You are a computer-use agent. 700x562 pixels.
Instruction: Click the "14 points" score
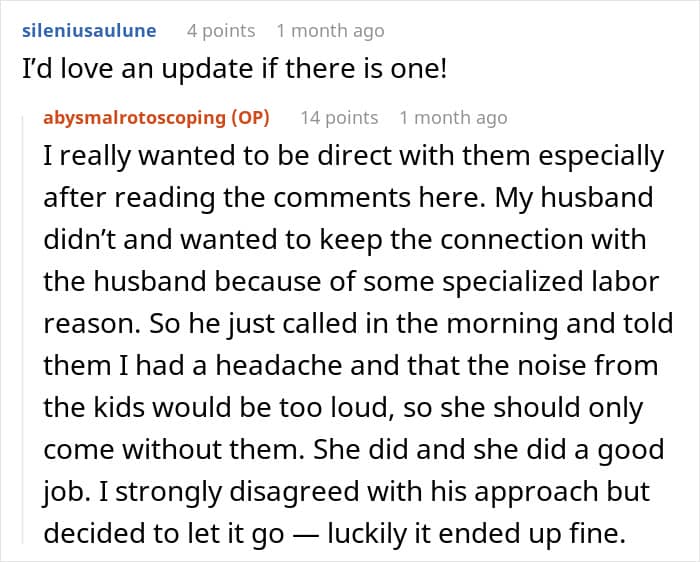click(x=339, y=117)
